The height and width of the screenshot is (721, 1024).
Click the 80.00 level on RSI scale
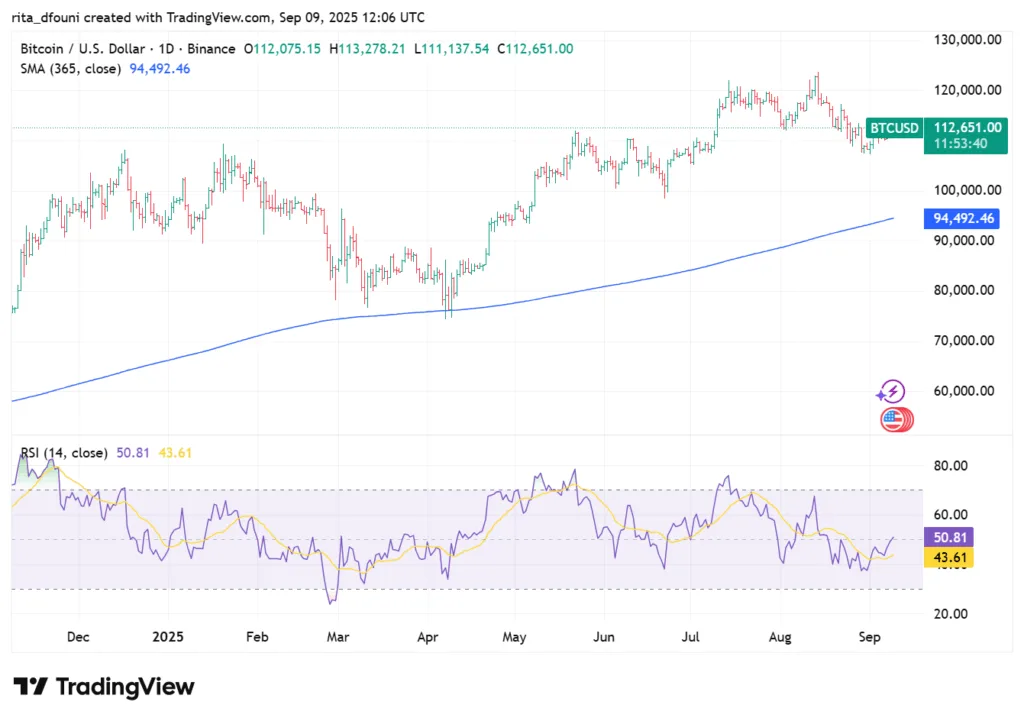pyautogui.click(x=949, y=466)
